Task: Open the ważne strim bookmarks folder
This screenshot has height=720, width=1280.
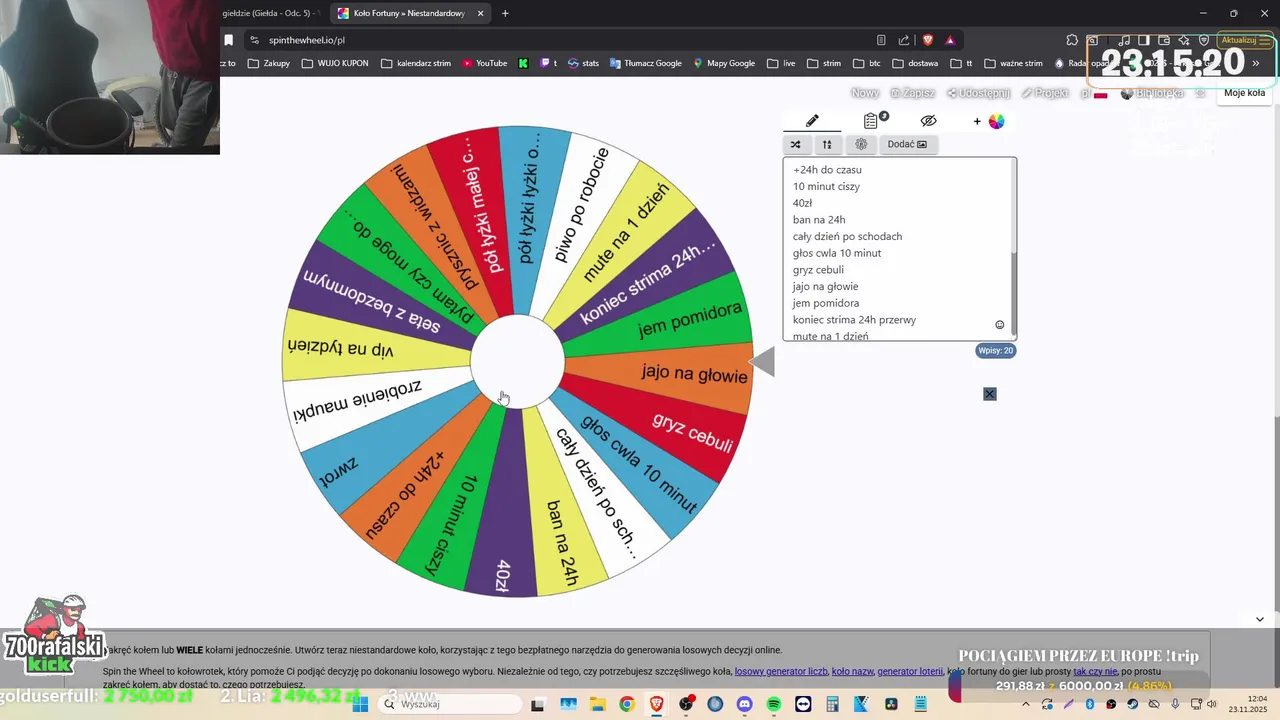Action: click(x=1014, y=63)
